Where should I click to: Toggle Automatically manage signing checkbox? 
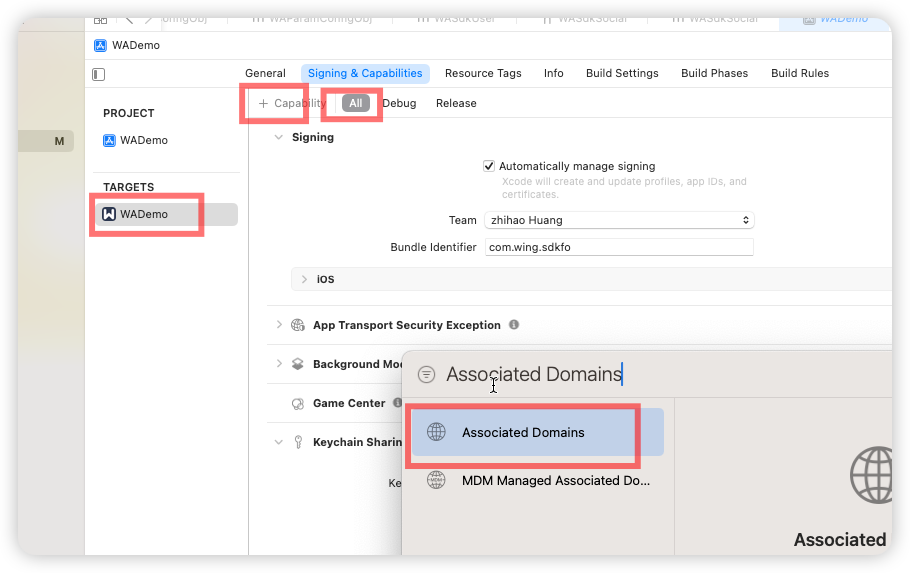pyautogui.click(x=489, y=166)
